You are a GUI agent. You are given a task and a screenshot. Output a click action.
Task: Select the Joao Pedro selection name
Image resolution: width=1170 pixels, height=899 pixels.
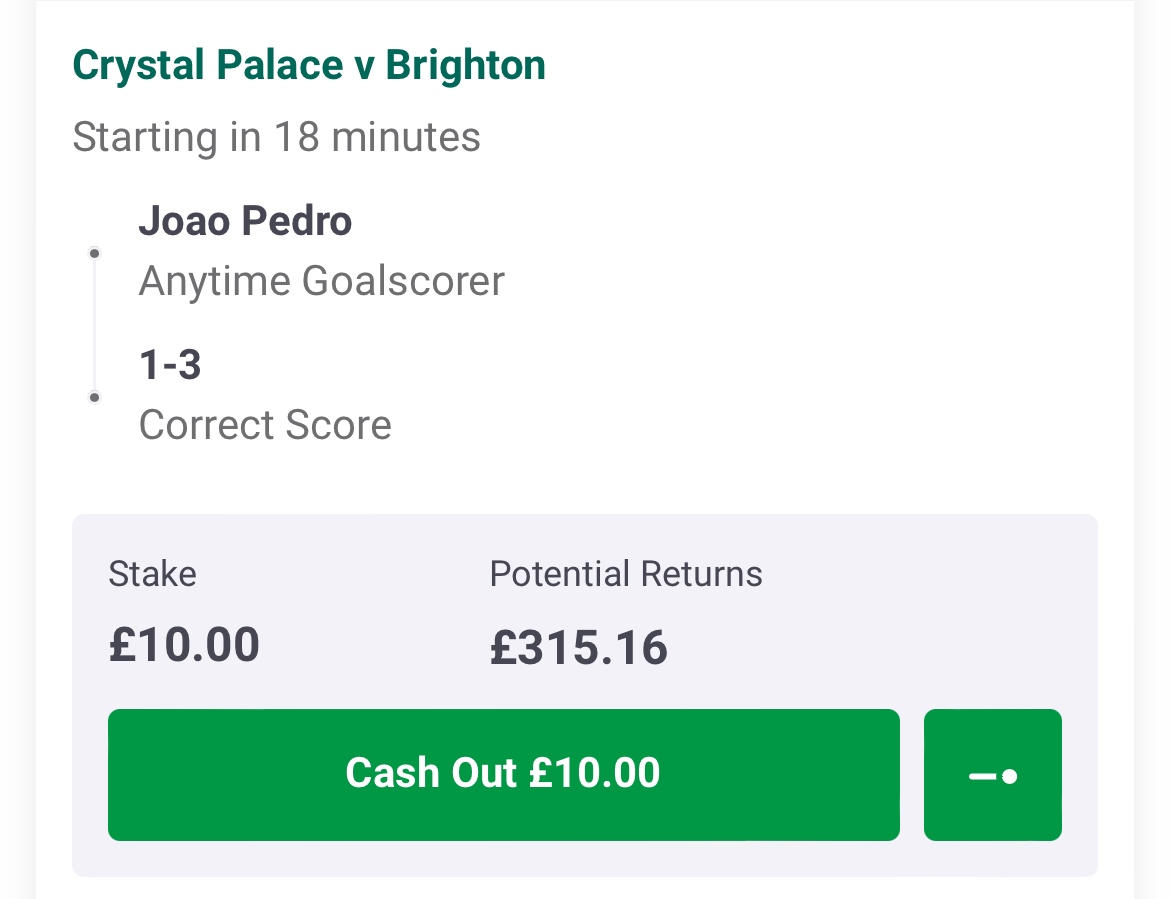click(x=245, y=221)
